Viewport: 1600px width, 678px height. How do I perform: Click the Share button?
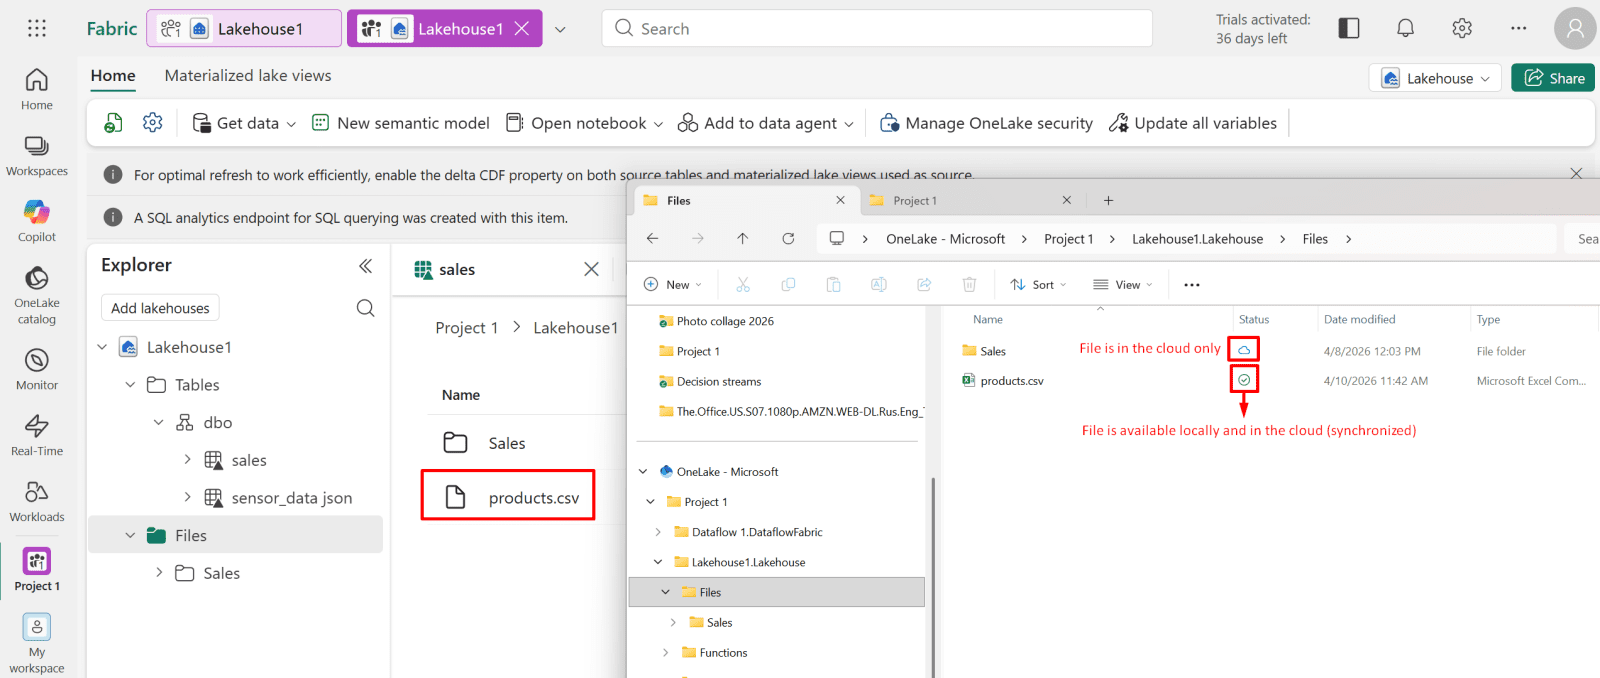(1553, 78)
